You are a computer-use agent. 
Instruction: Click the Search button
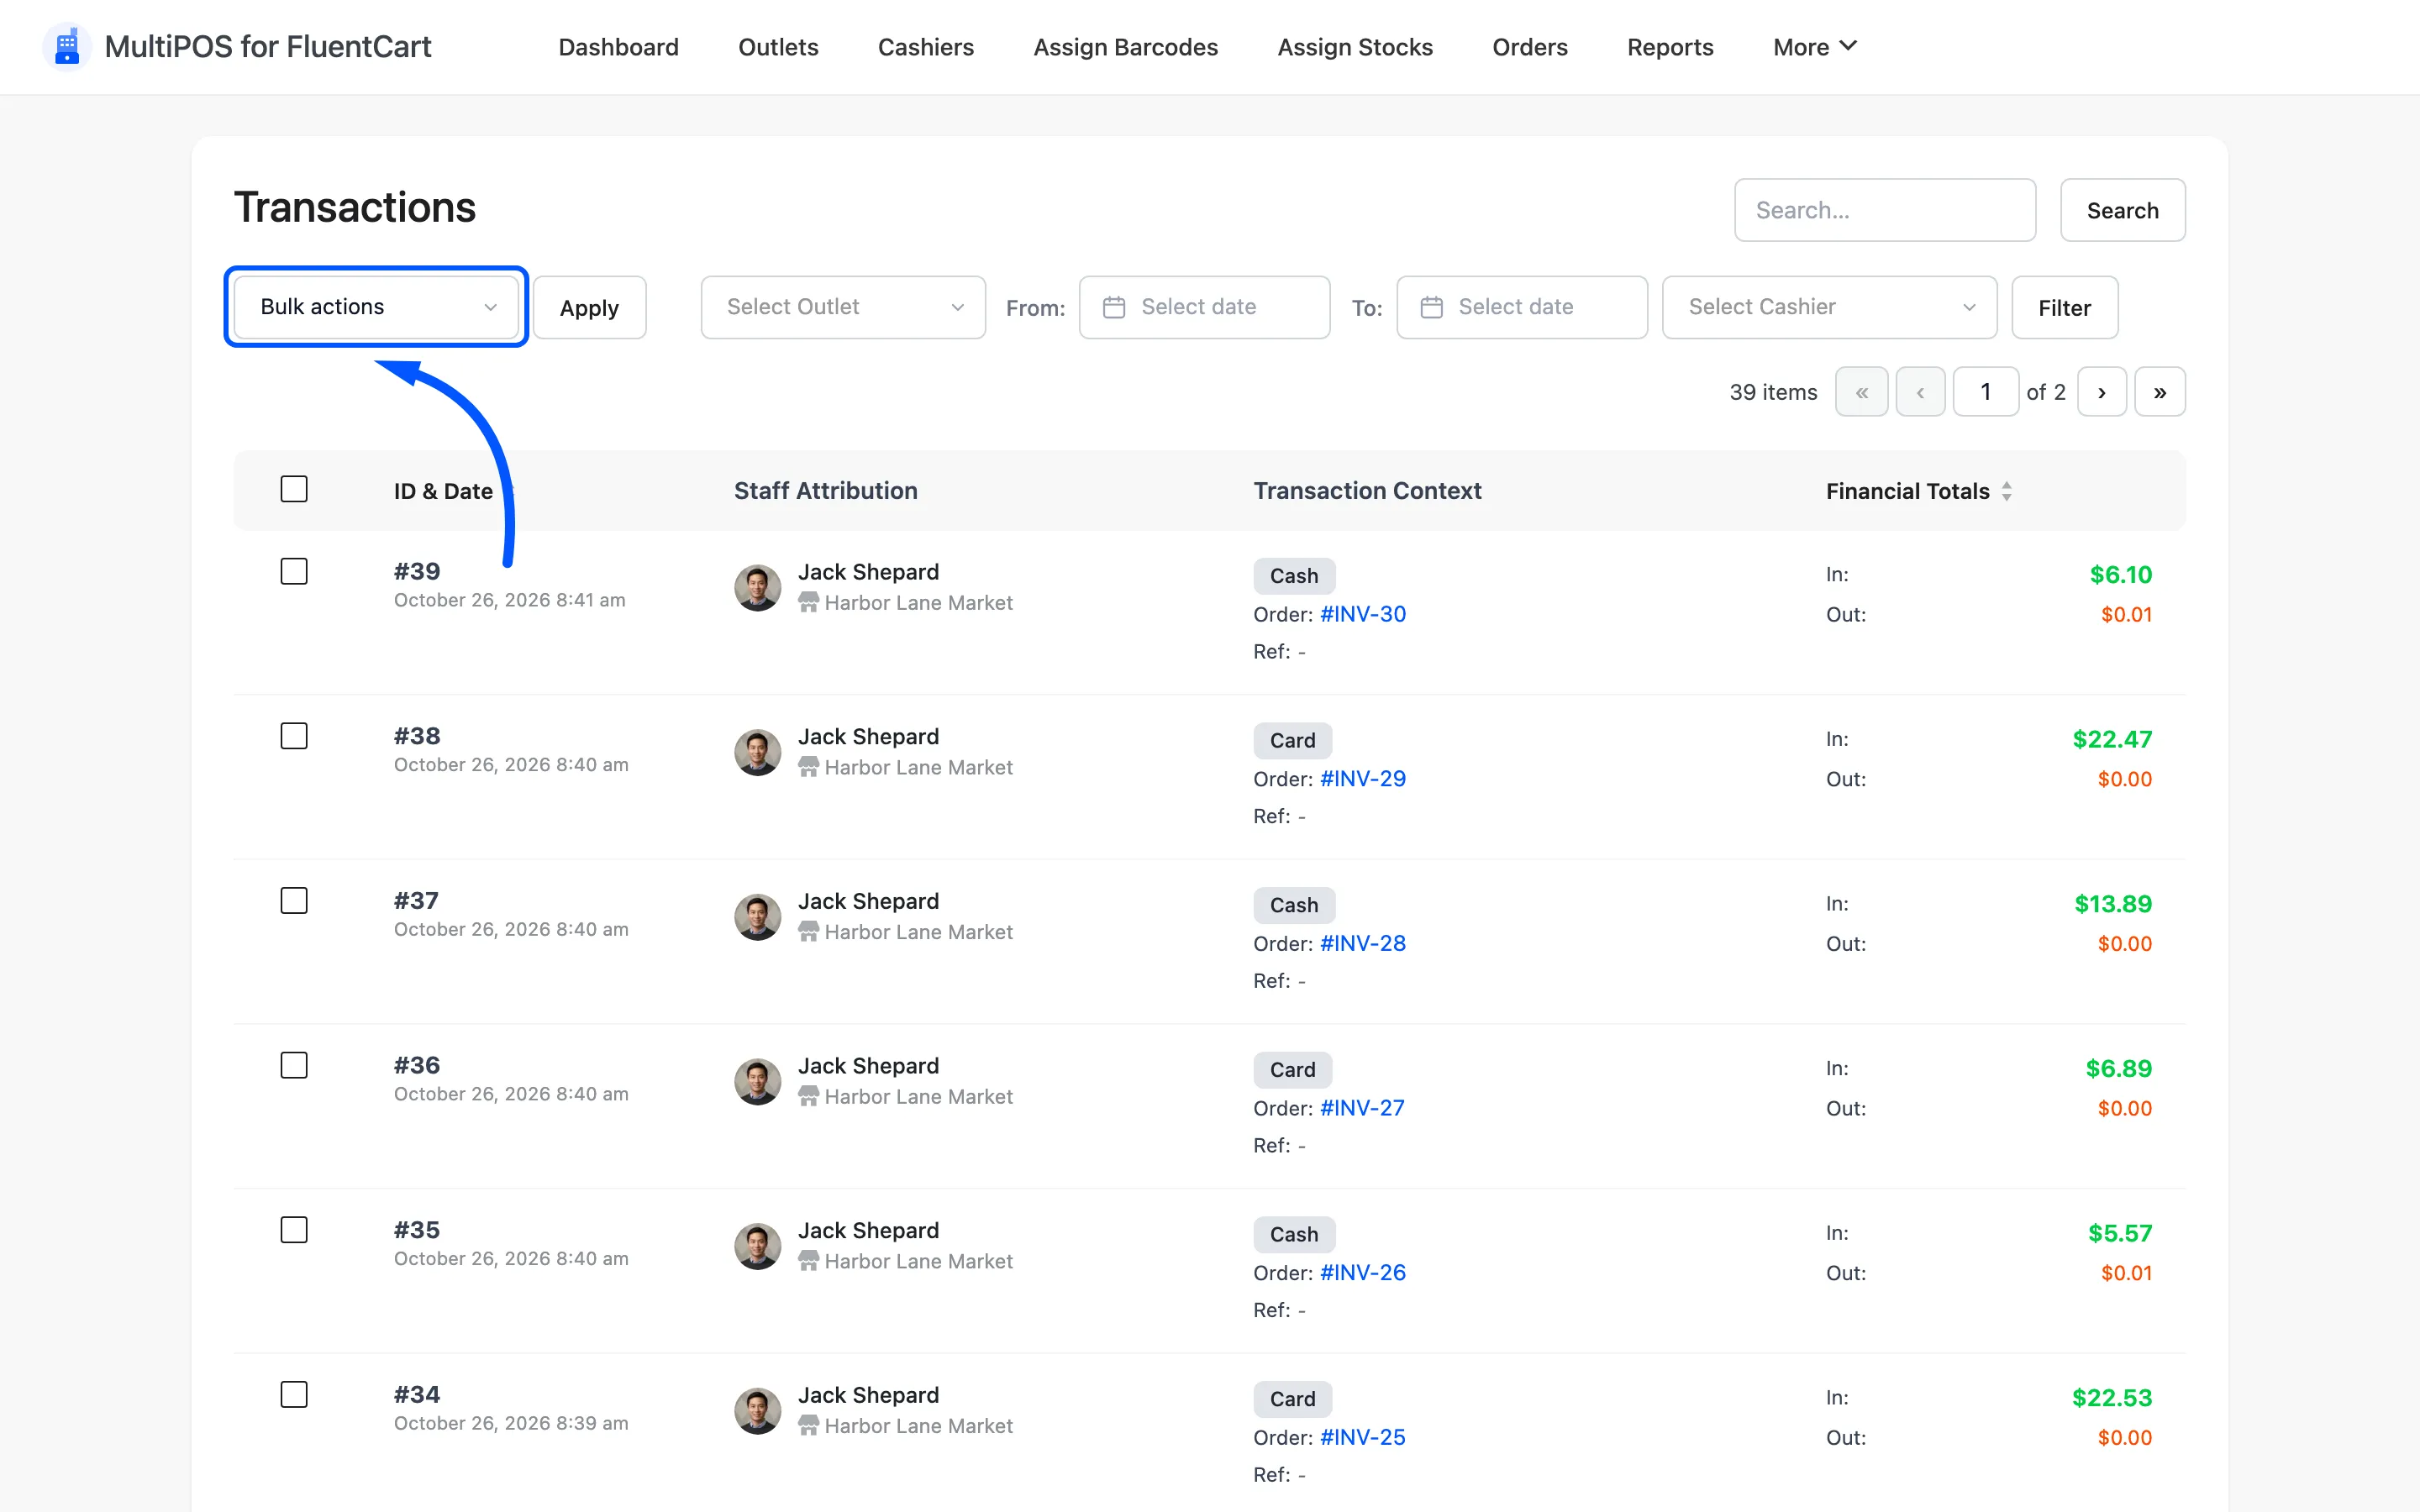click(2122, 210)
